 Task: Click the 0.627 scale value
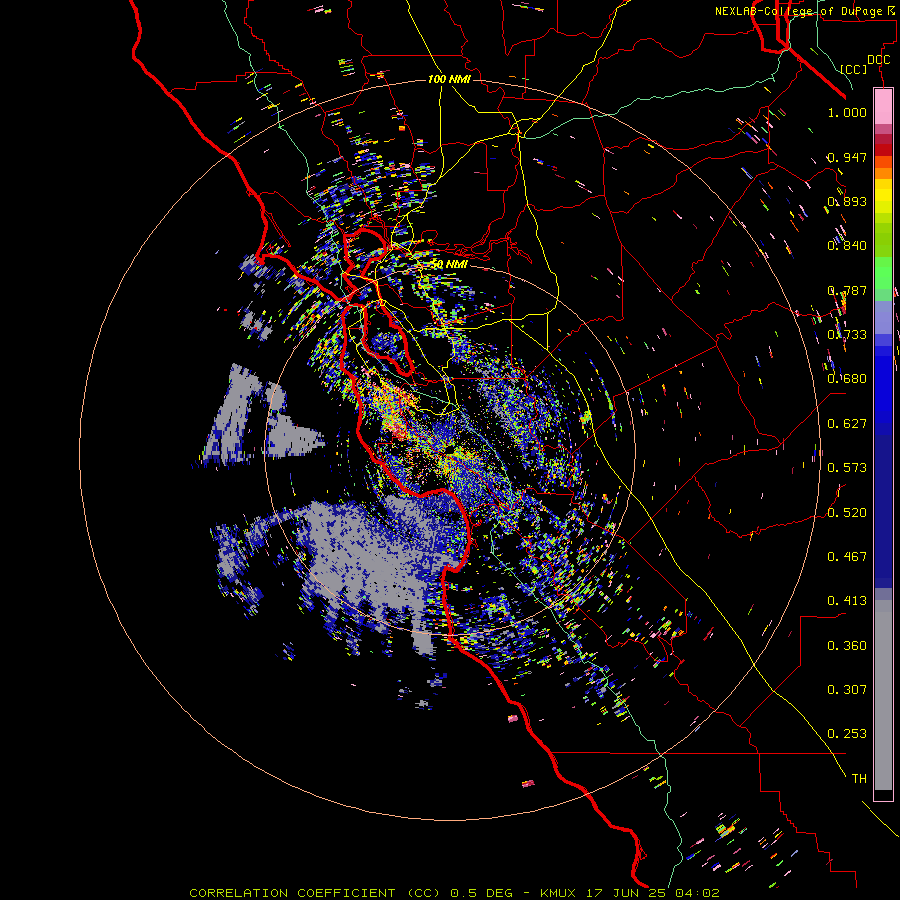(x=847, y=424)
